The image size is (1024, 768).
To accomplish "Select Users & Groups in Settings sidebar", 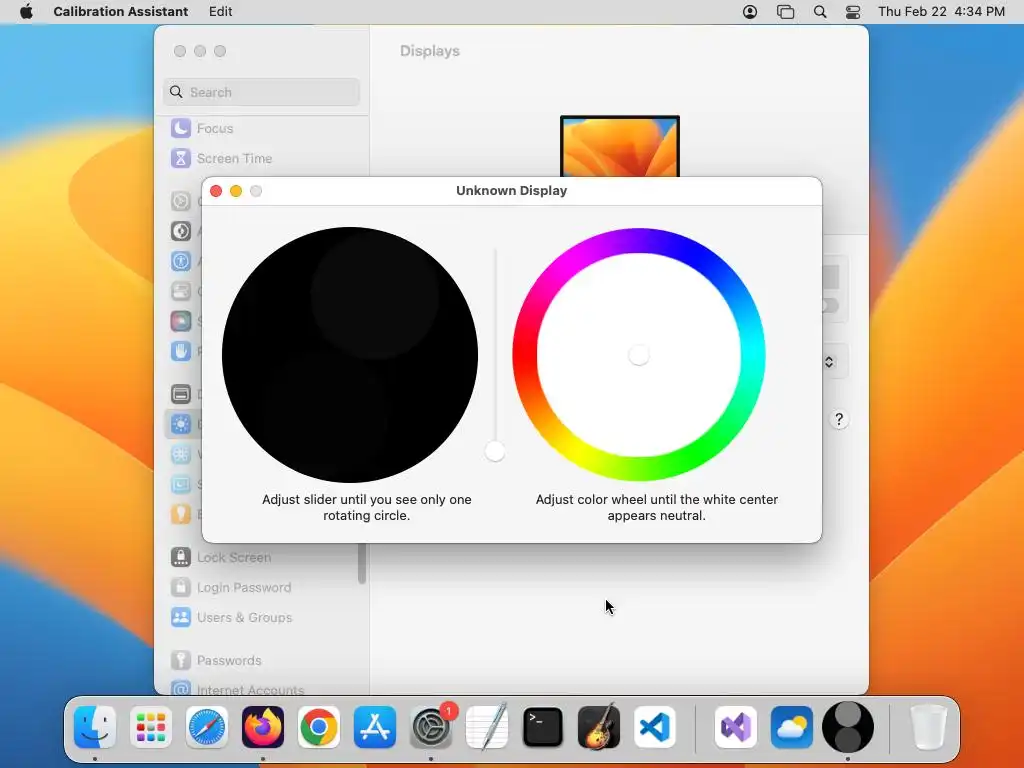I will [x=261, y=617].
